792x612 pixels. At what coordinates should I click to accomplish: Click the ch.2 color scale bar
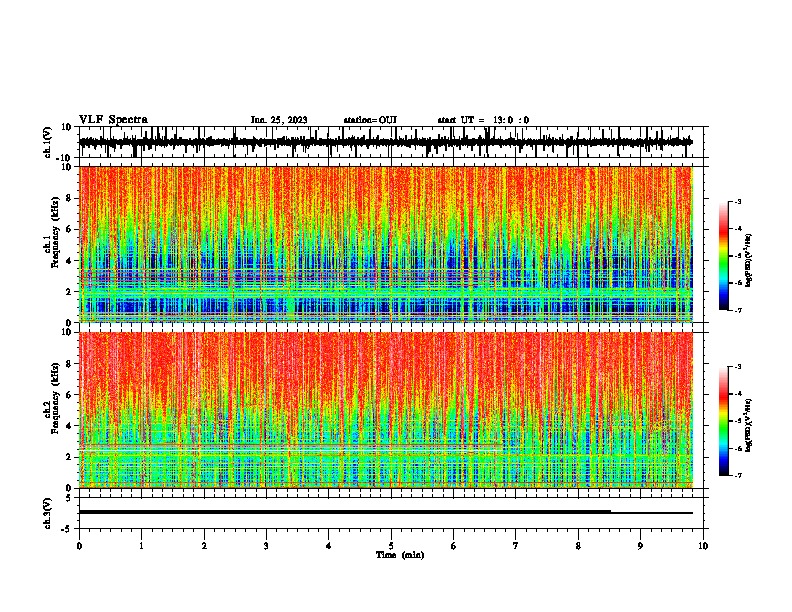point(723,421)
